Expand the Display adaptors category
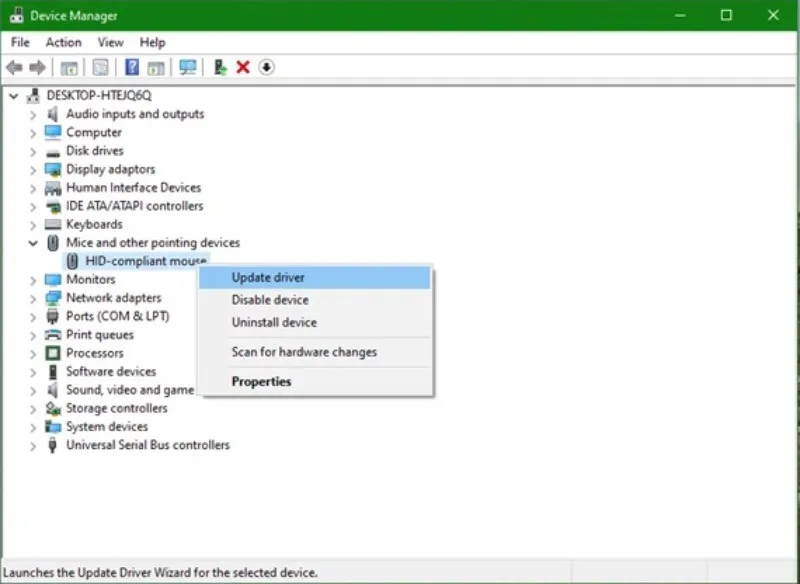 [31, 169]
